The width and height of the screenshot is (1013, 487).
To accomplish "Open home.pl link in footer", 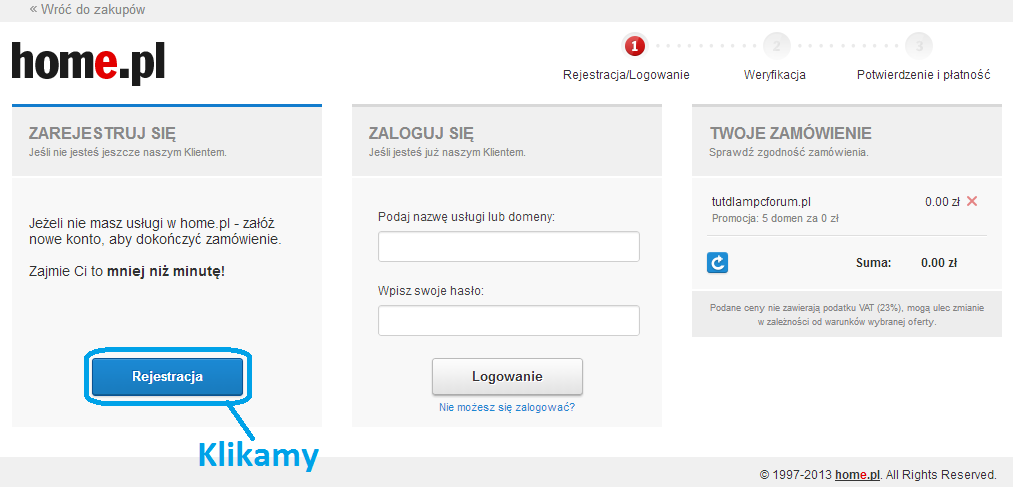I will coord(857,475).
